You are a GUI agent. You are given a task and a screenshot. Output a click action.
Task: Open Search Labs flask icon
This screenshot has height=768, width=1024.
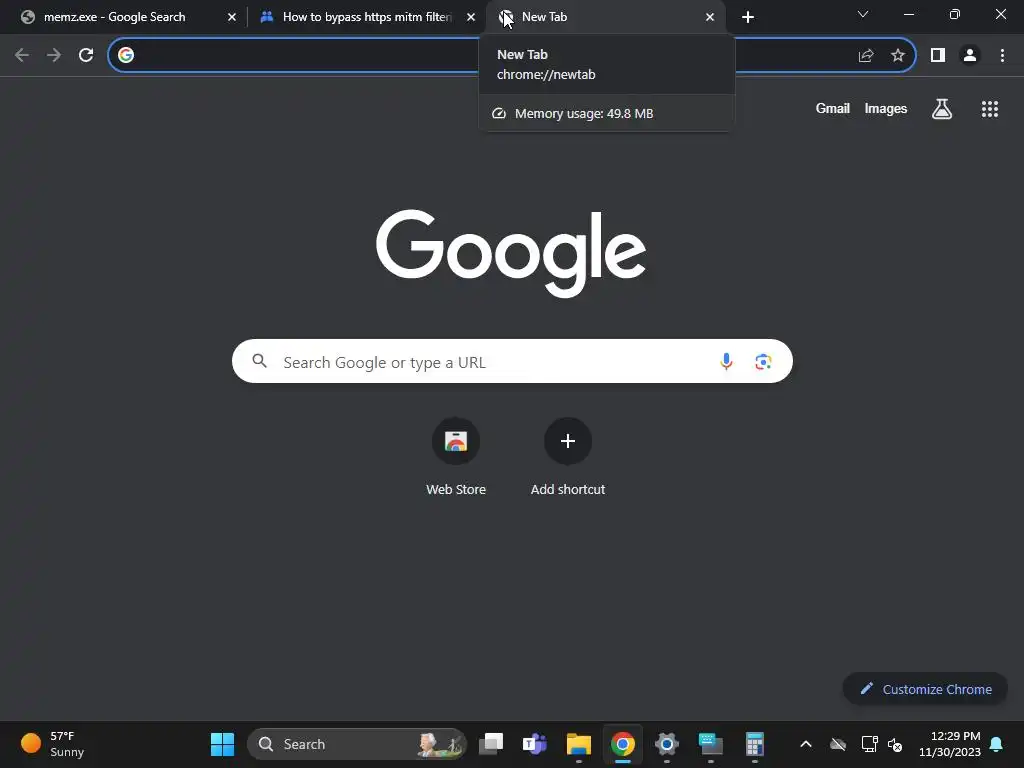pos(941,109)
